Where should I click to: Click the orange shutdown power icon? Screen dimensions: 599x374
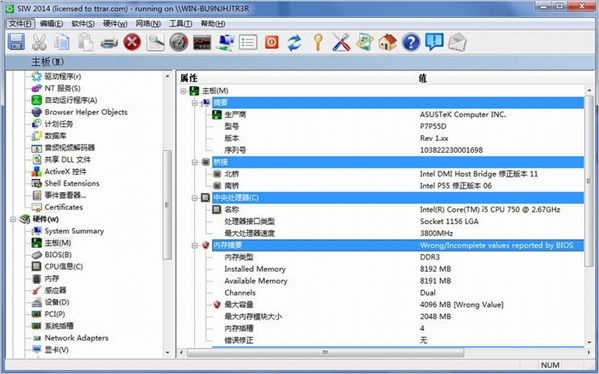(x=272, y=42)
